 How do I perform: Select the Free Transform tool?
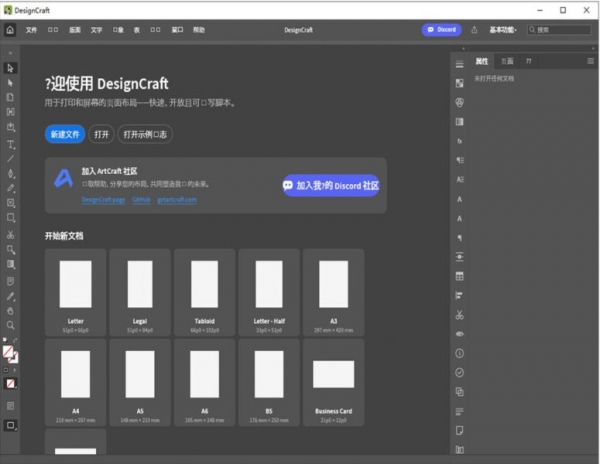(x=10, y=250)
